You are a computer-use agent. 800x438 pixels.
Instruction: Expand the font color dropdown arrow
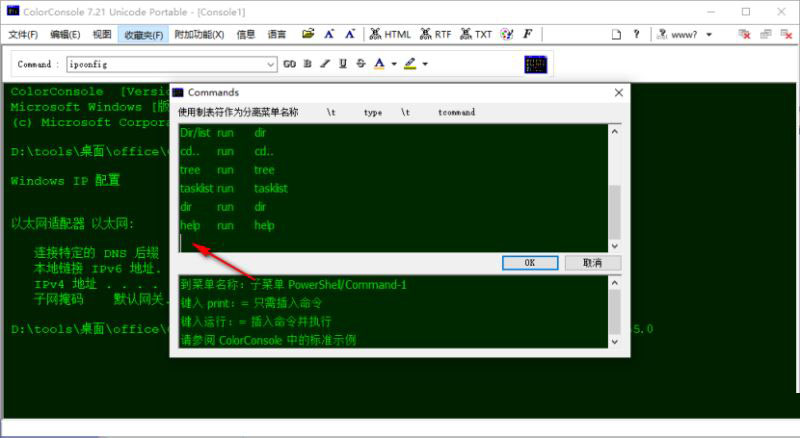pyautogui.click(x=394, y=64)
